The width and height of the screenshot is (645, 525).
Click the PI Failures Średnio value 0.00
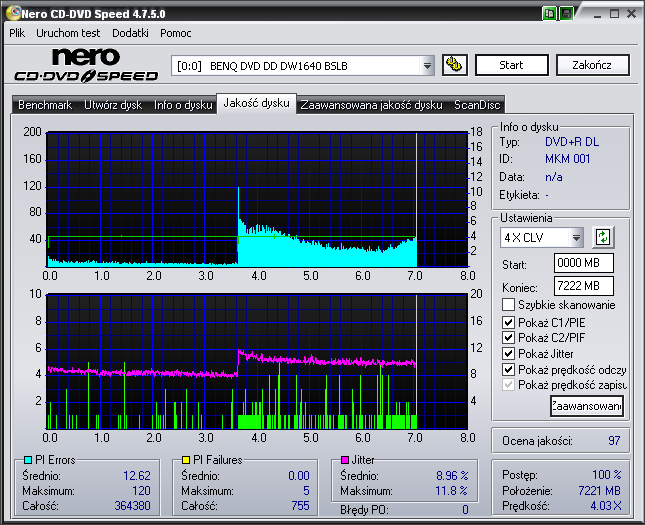click(299, 476)
